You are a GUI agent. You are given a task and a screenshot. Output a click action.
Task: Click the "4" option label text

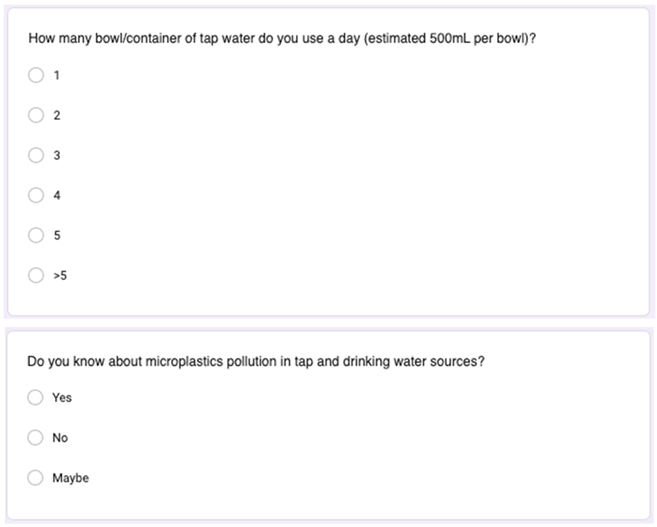tap(57, 195)
